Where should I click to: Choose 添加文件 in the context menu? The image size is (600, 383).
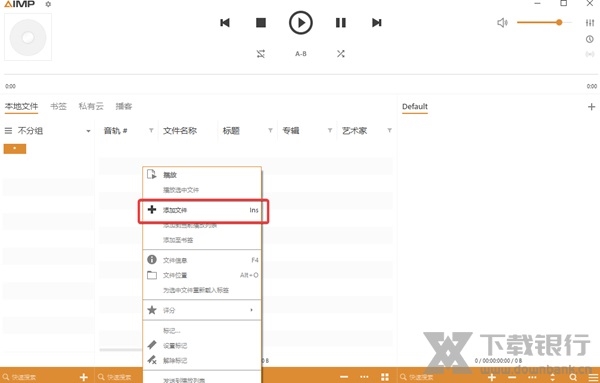(x=202, y=210)
